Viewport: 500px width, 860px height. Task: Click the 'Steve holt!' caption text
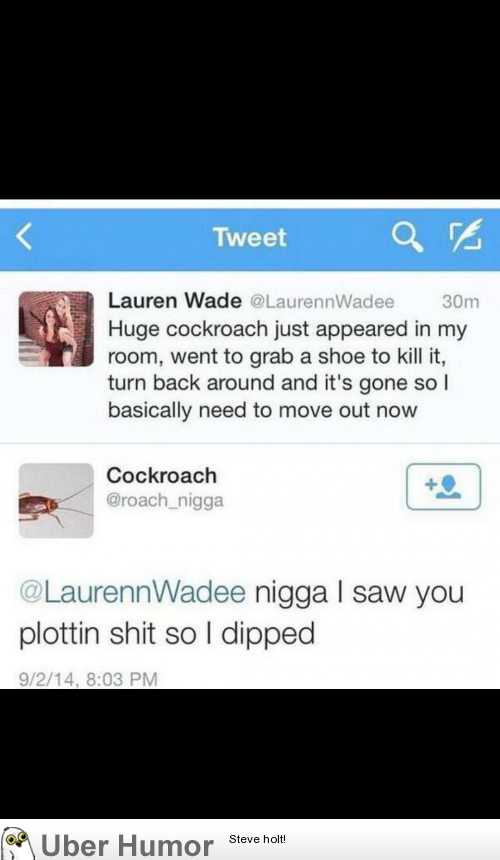click(x=257, y=839)
